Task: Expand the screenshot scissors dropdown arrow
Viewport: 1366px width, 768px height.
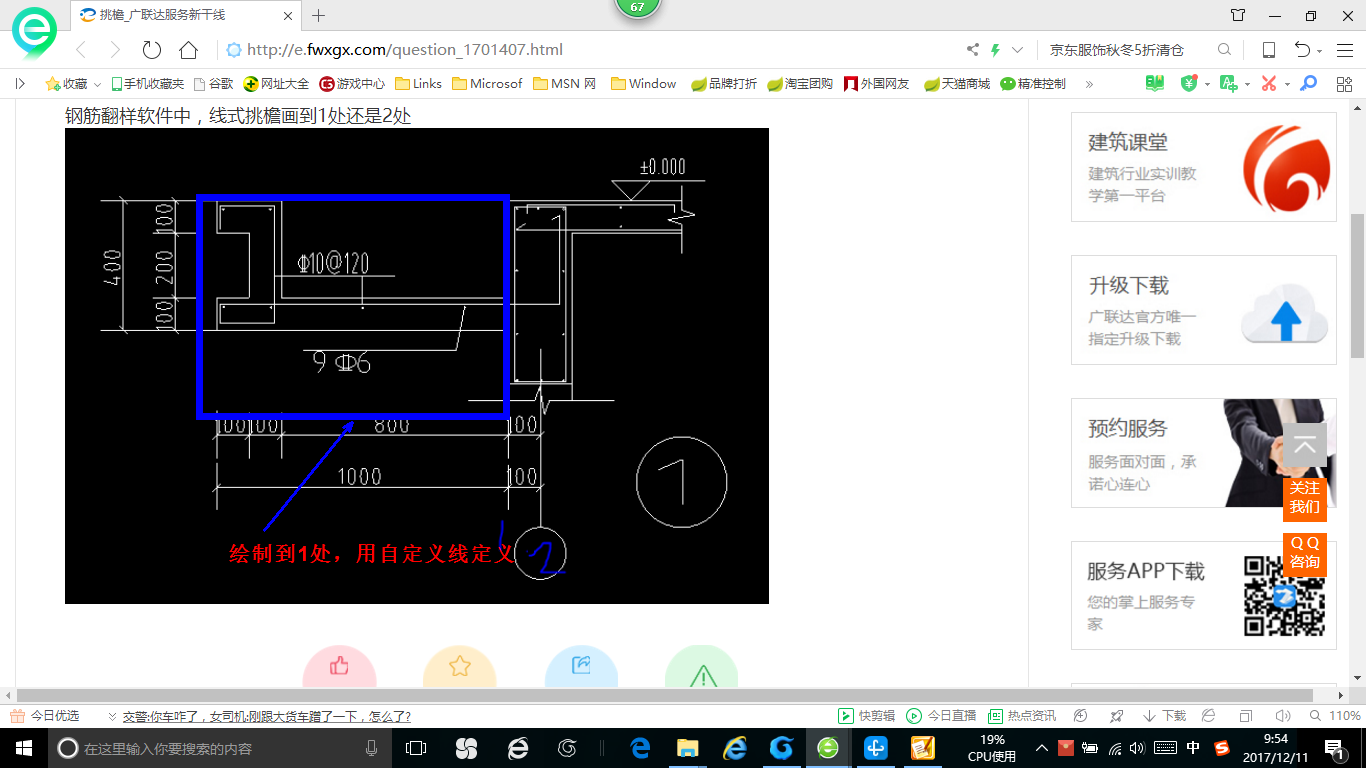Action: point(1287,85)
